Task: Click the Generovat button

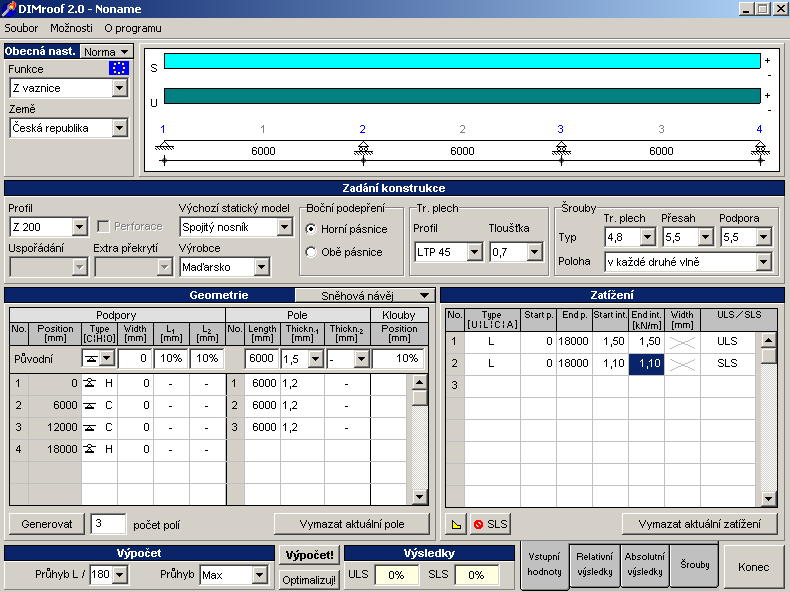Action: point(47,524)
